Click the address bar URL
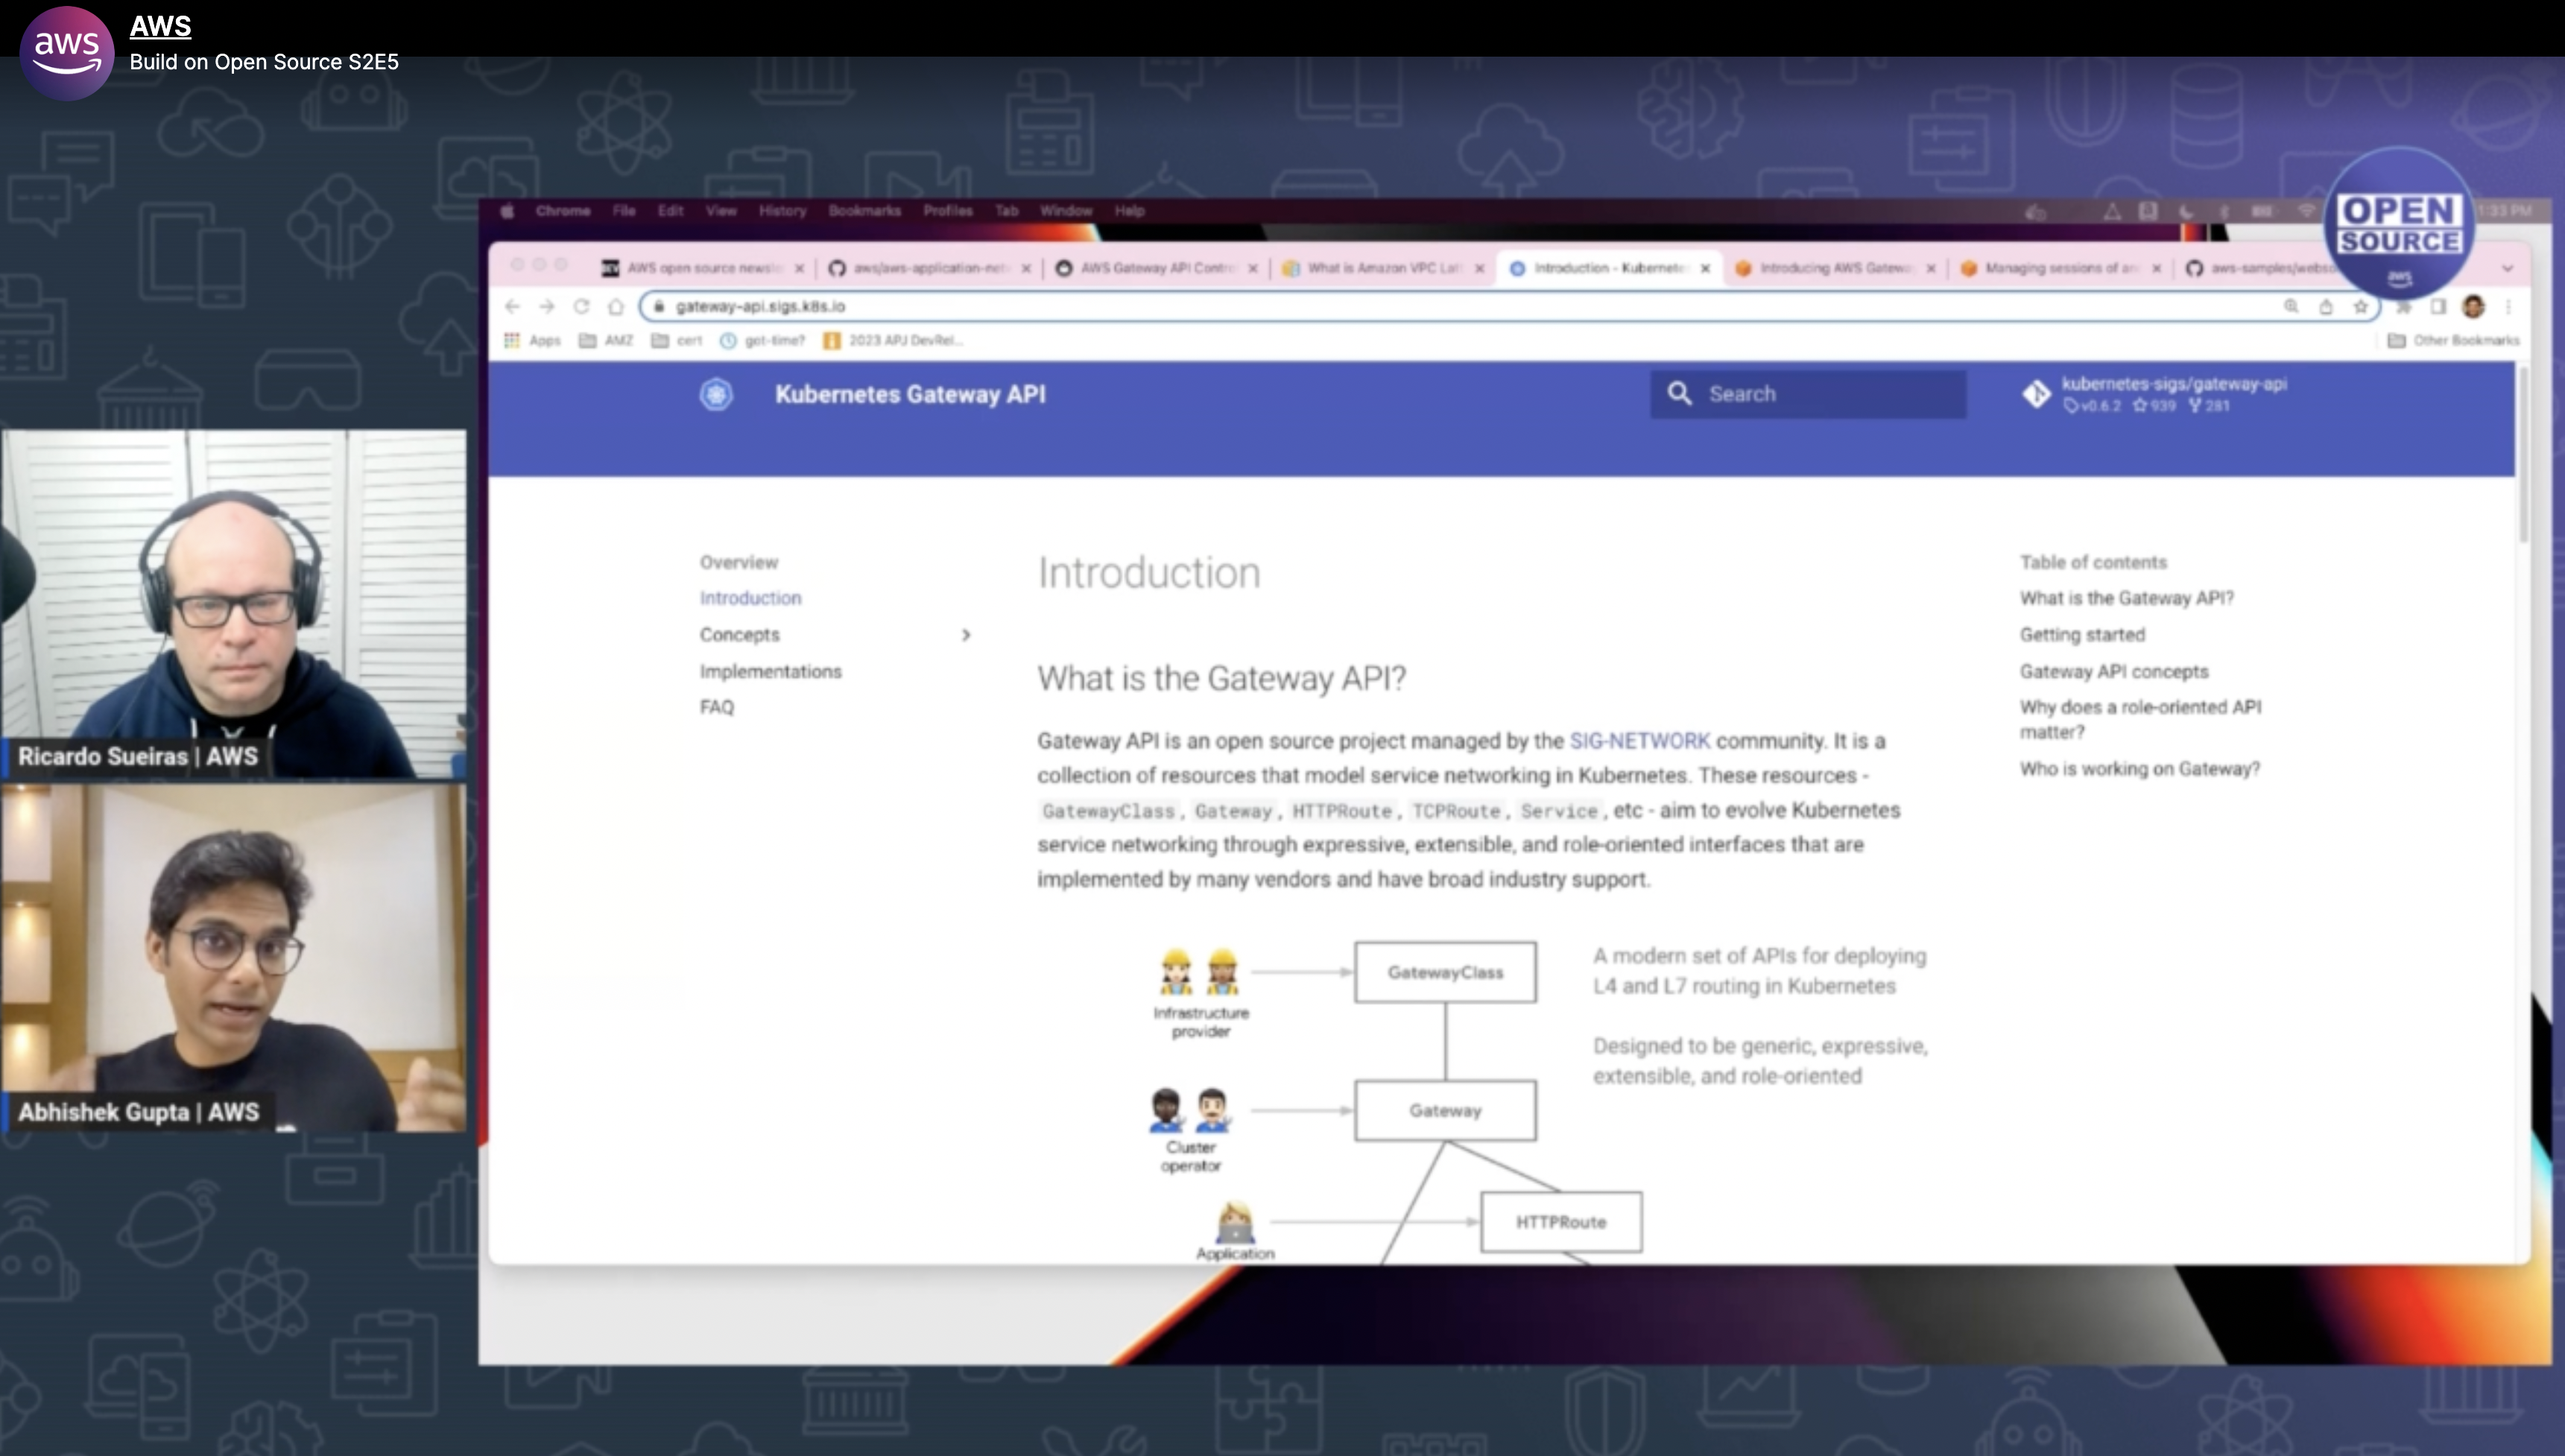The image size is (2565, 1456). (760, 307)
